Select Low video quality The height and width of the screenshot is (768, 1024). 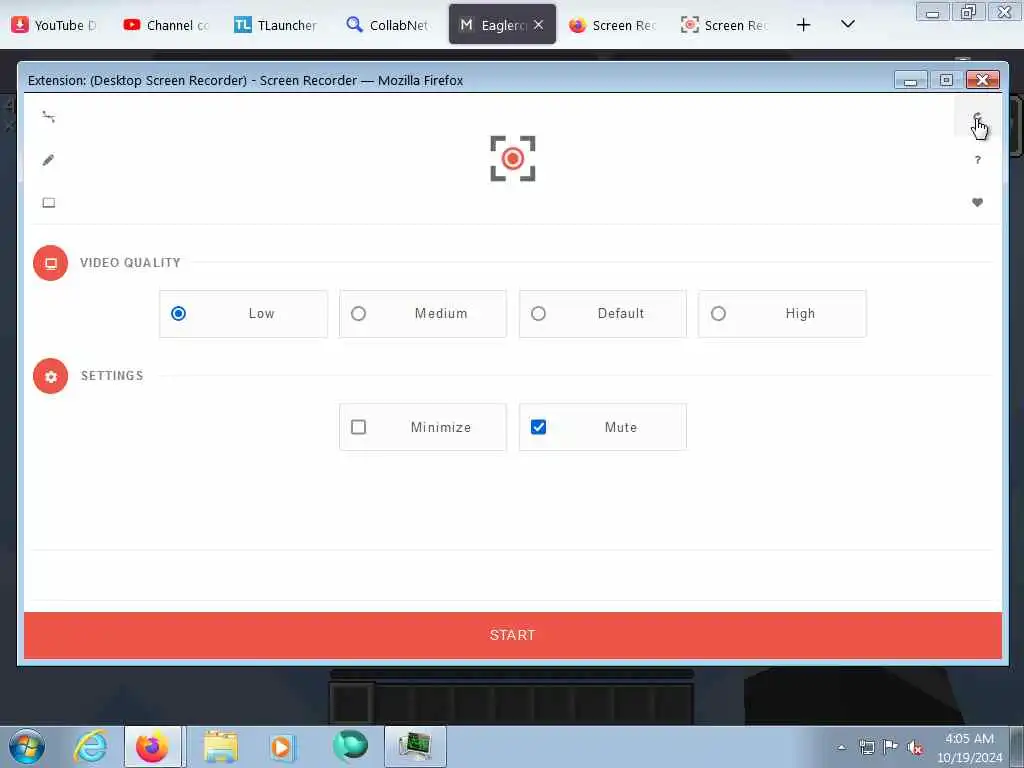243,313
